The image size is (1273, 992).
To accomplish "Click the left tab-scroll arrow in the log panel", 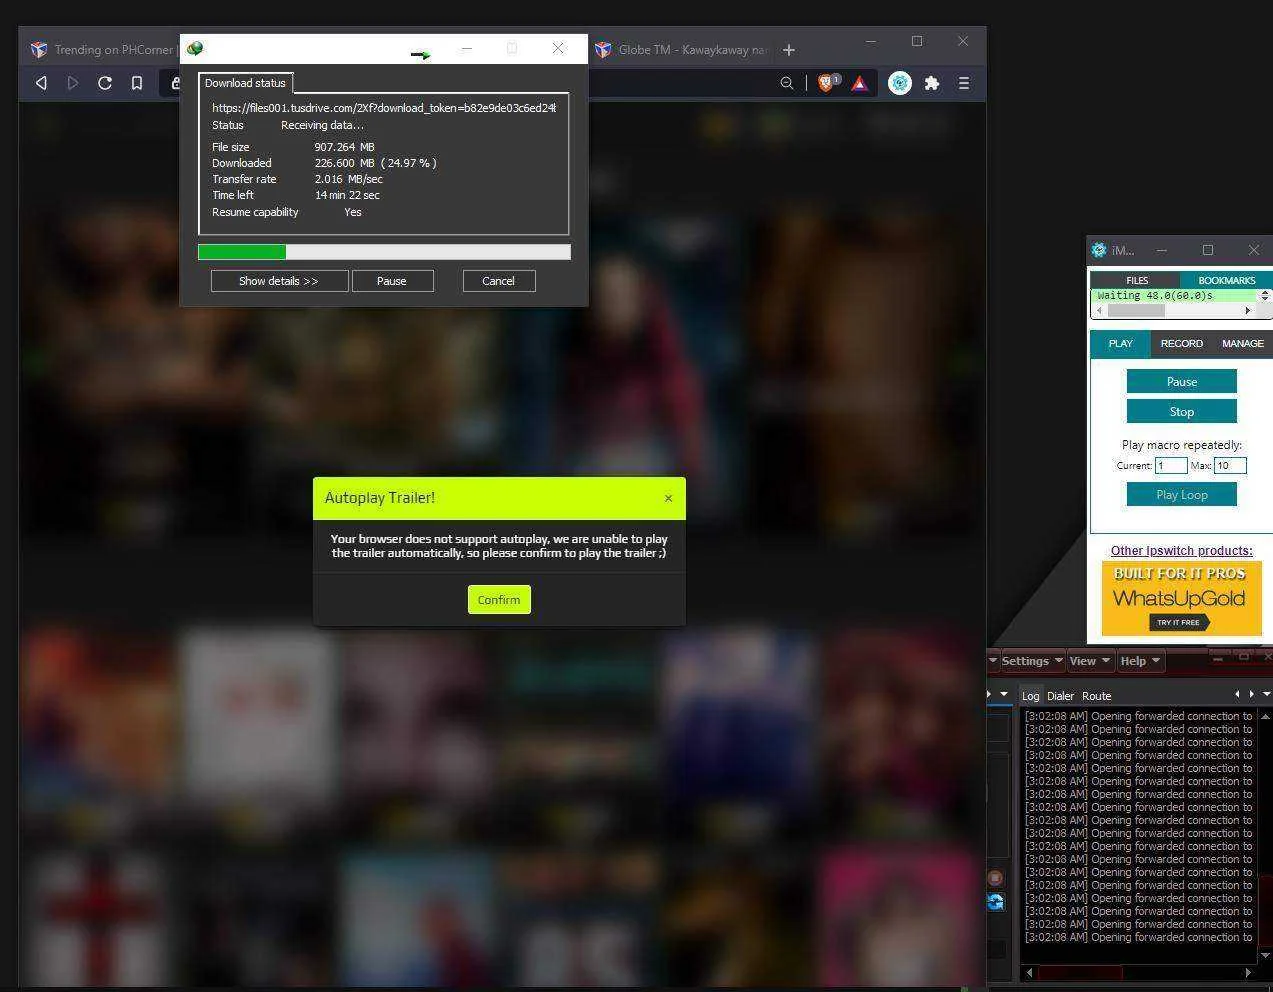I will point(1237,694).
